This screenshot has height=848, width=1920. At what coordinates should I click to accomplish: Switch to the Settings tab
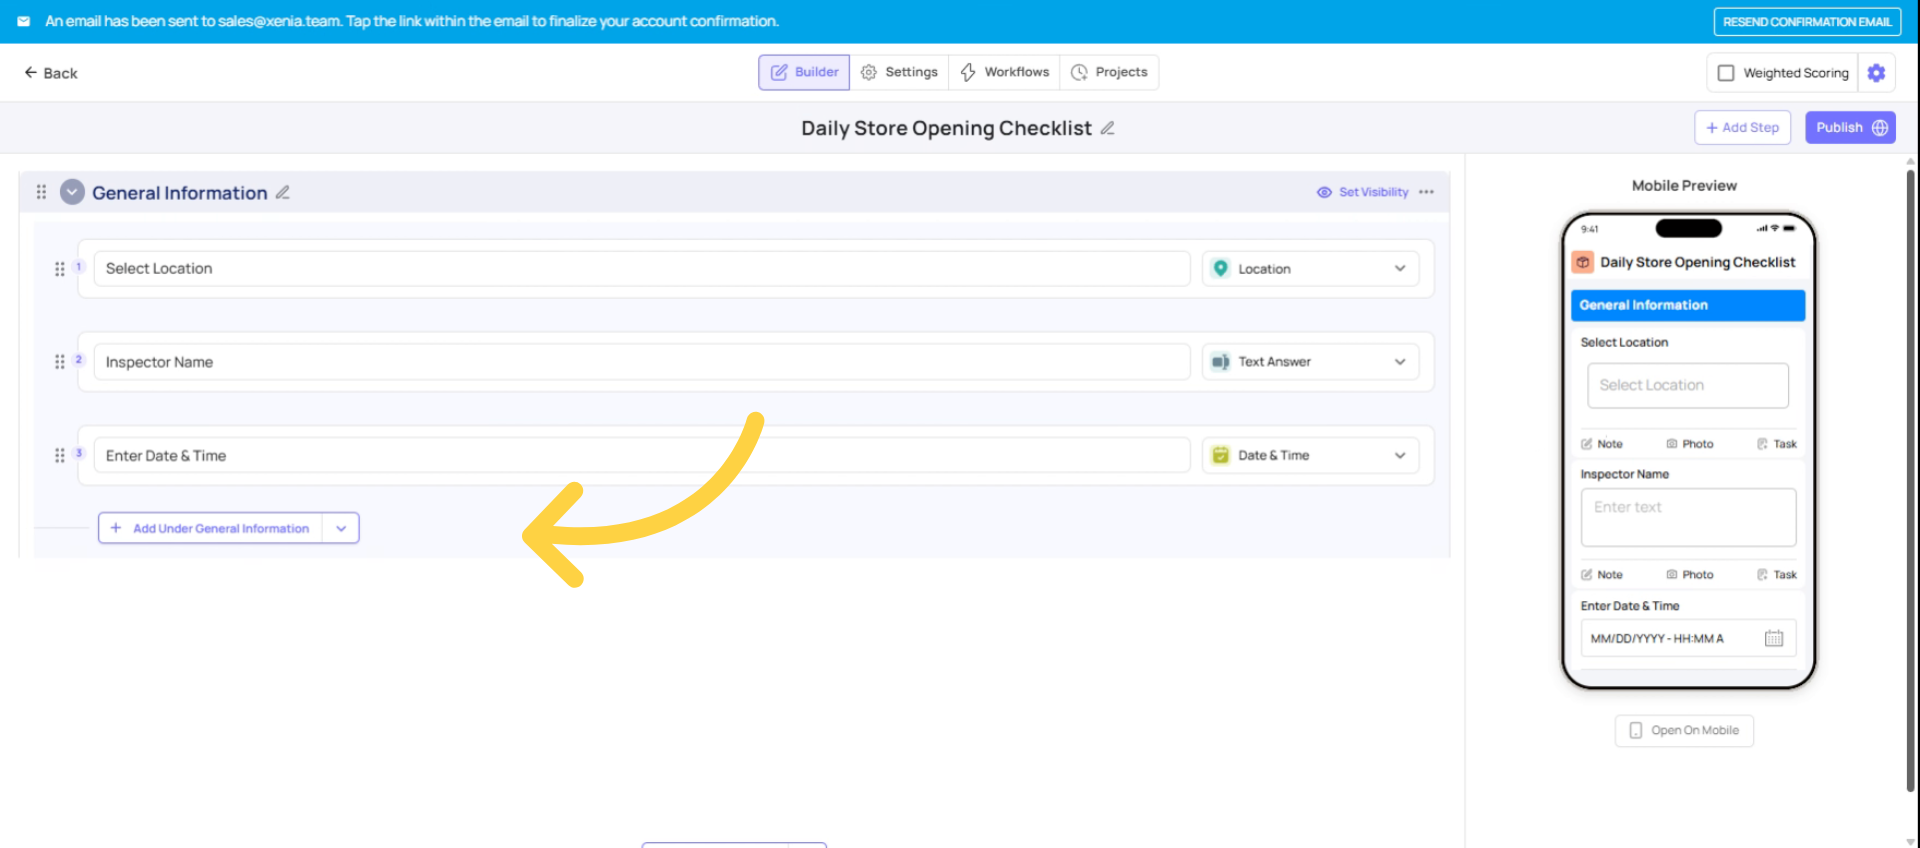(x=899, y=72)
